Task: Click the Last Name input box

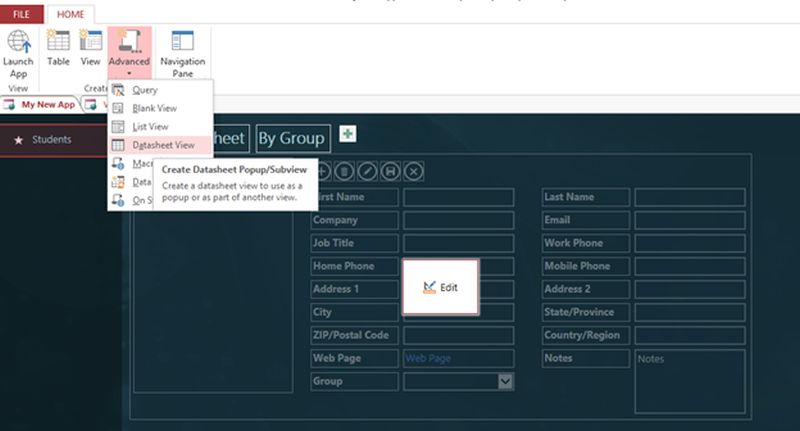Action: click(x=690, y=197)
